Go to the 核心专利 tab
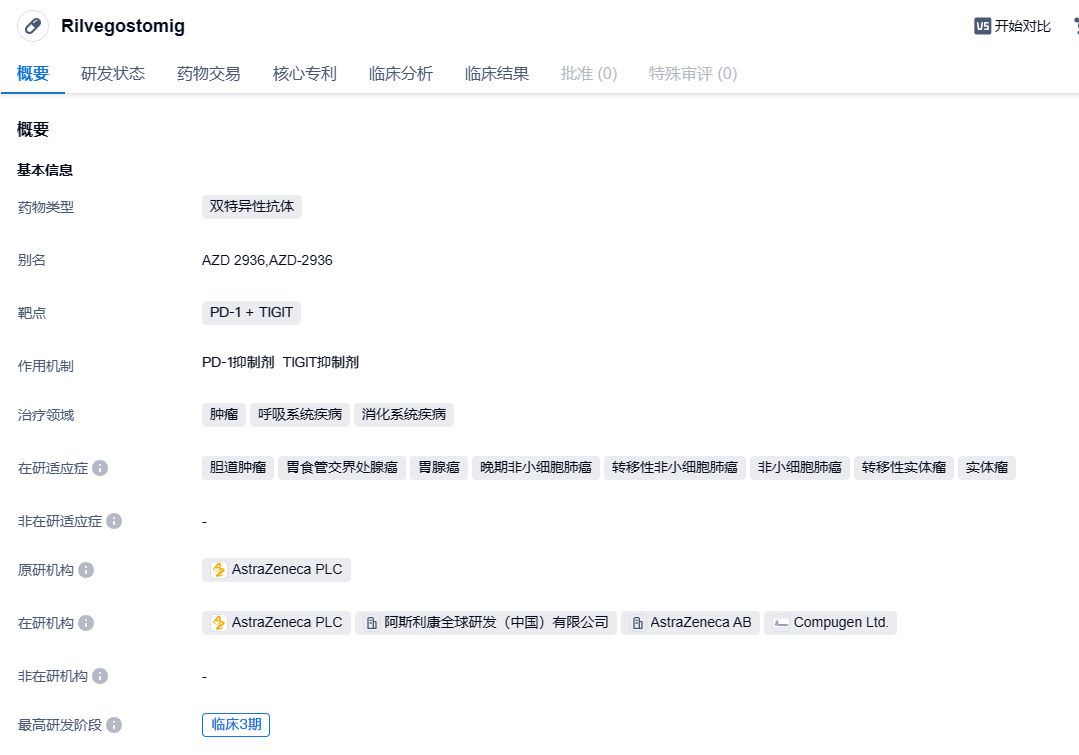Screen dimensions: 1079x755 point(305,74)
